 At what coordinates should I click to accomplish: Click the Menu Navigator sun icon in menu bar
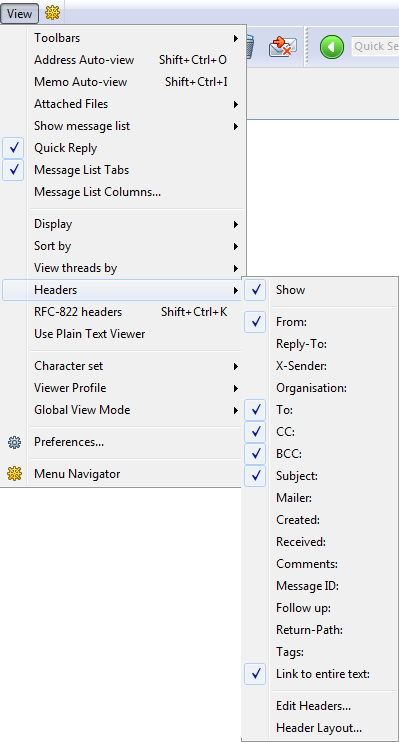tap(52, 13)
